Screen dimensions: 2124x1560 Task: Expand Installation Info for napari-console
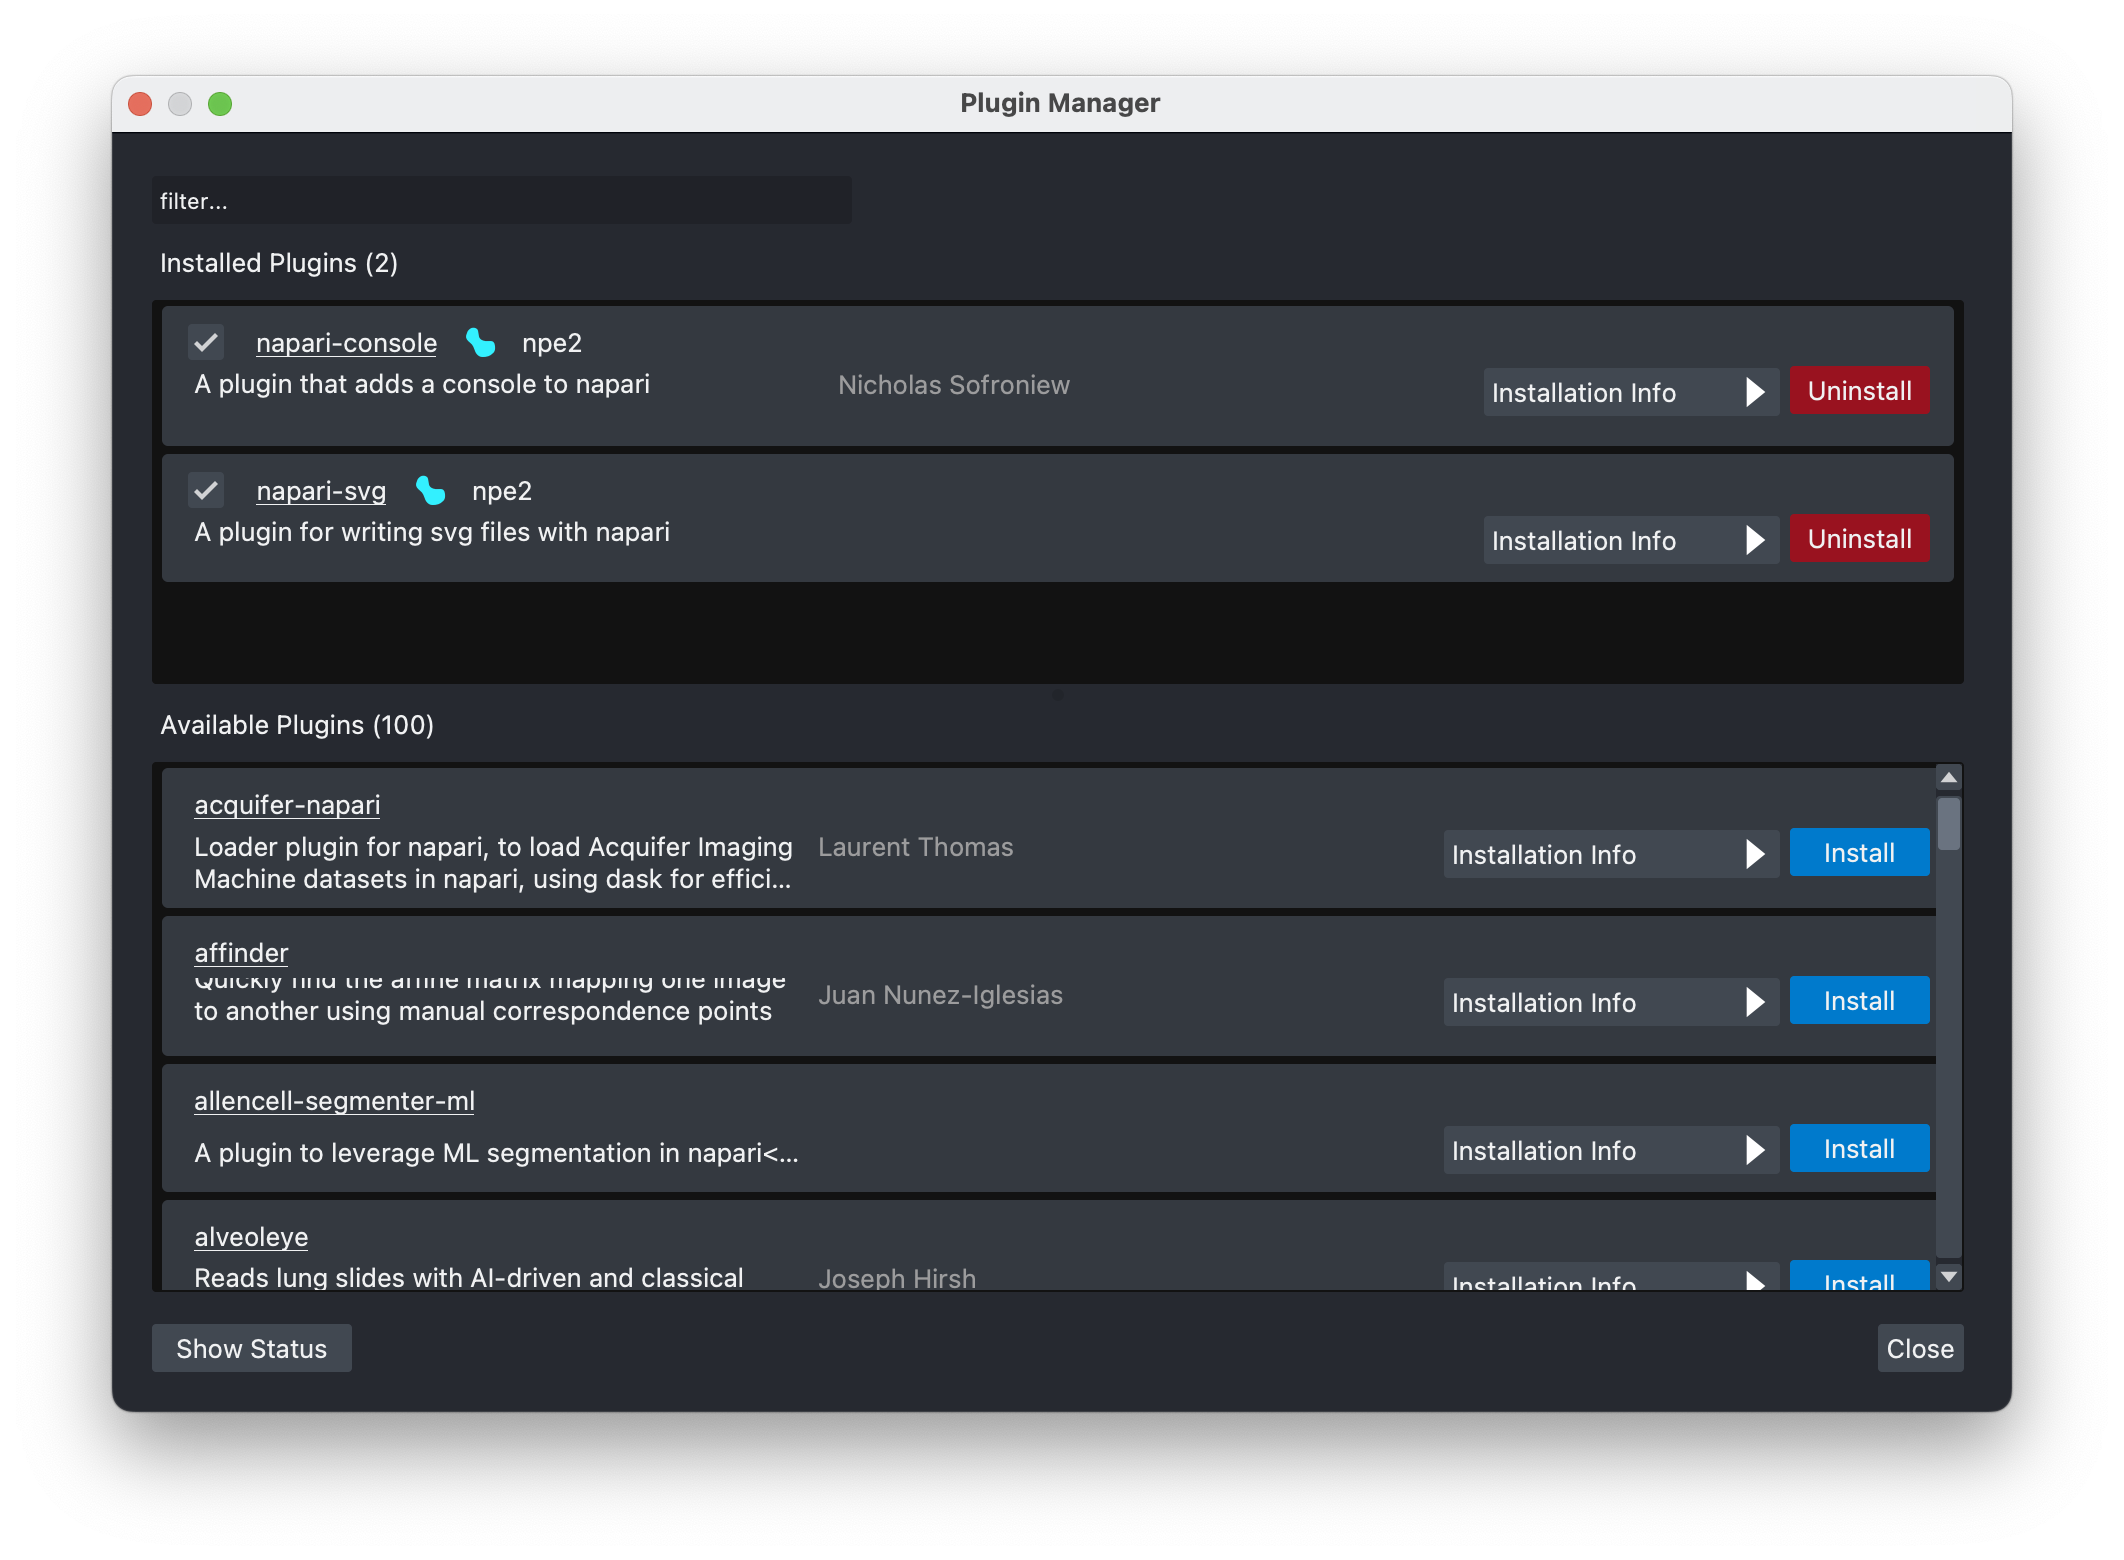coord(1630,392)
